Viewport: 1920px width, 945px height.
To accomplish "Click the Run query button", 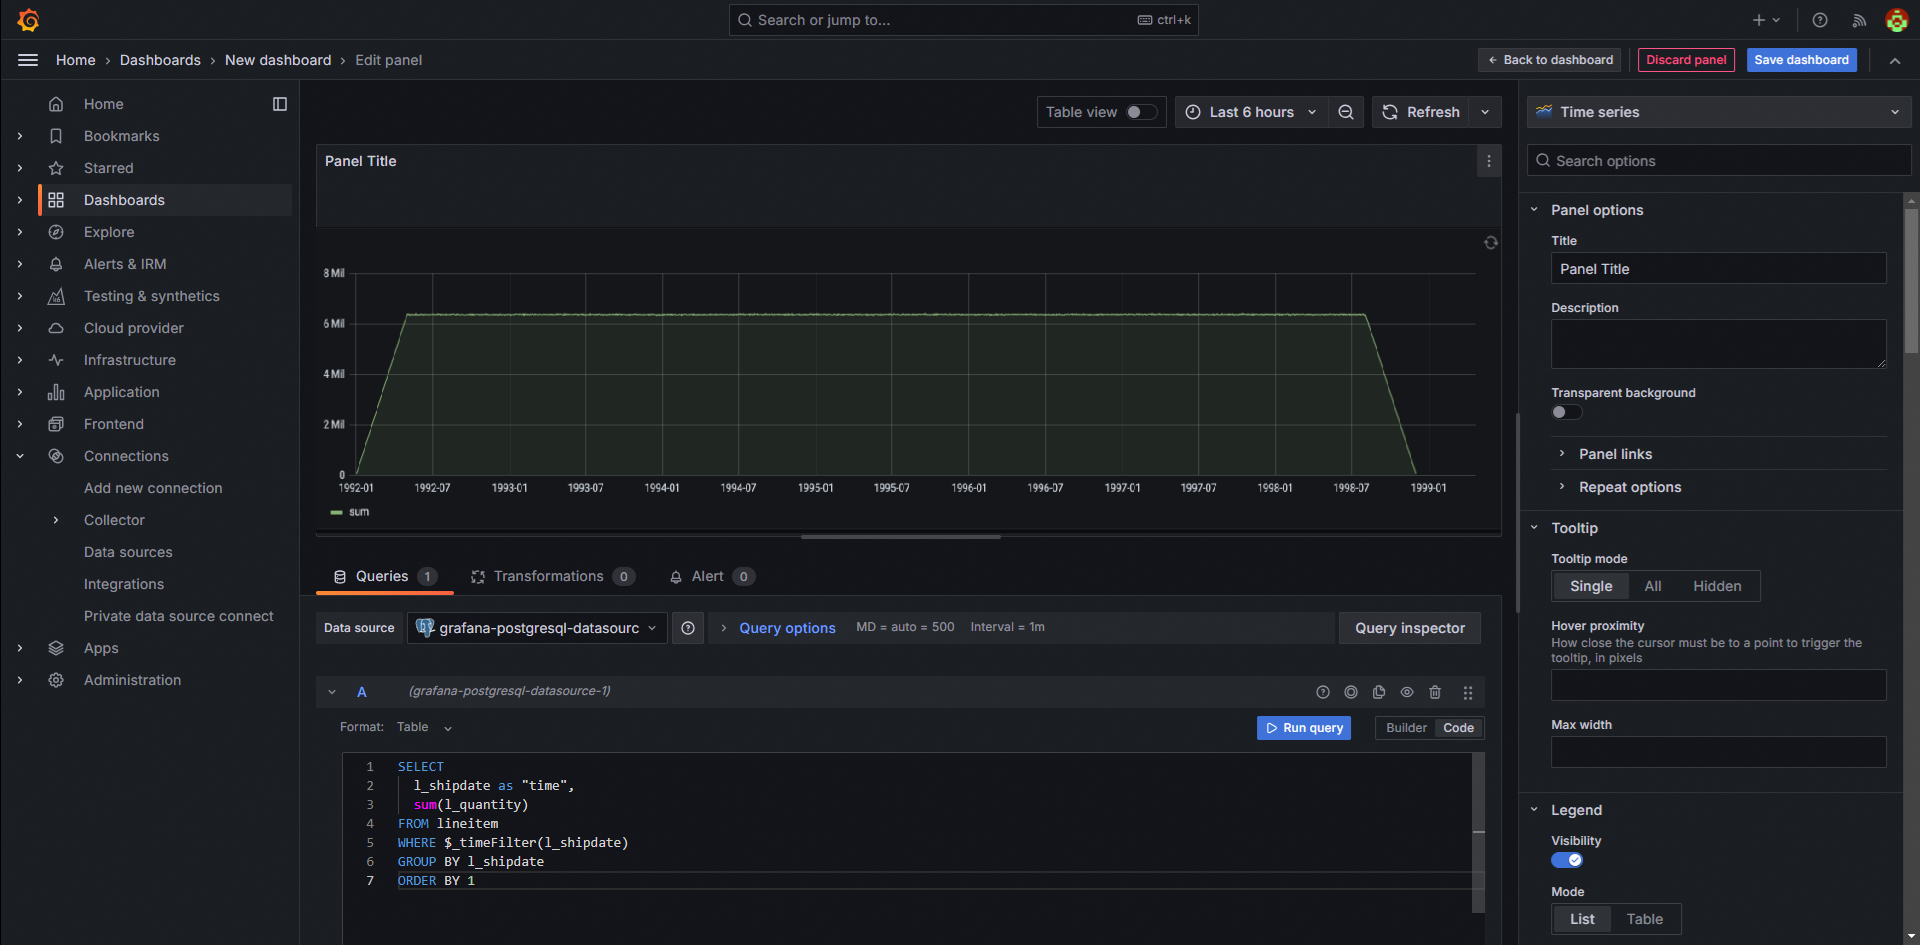I will click(x=1304, y=728).
